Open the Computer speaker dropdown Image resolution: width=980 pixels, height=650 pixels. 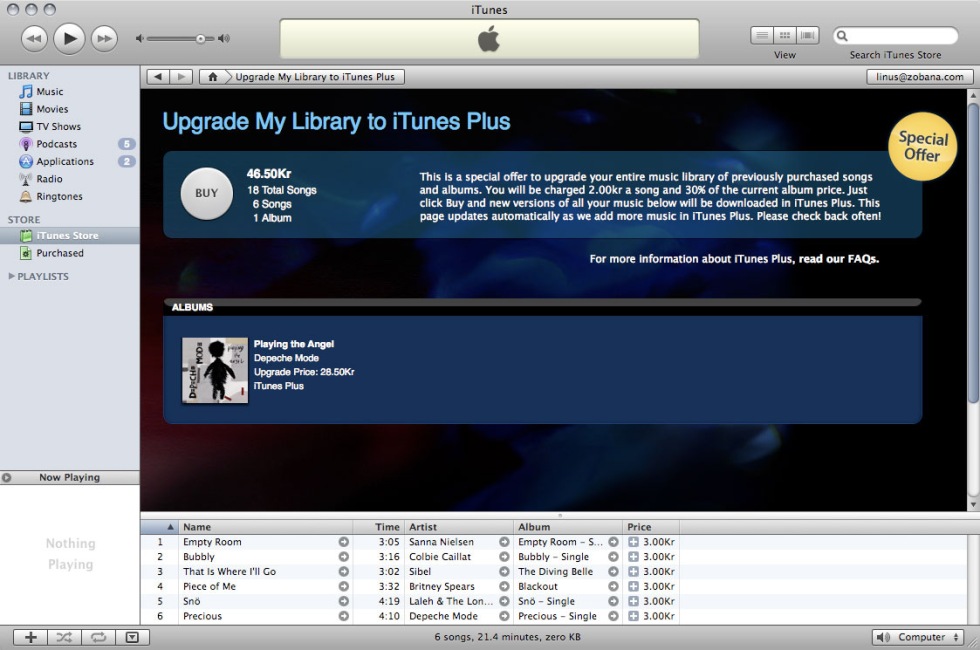tap(916, 637)
